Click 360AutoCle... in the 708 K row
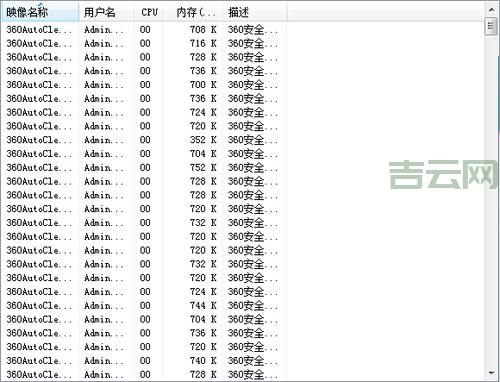Screen dimensions: 500x382 coord(39,30)
